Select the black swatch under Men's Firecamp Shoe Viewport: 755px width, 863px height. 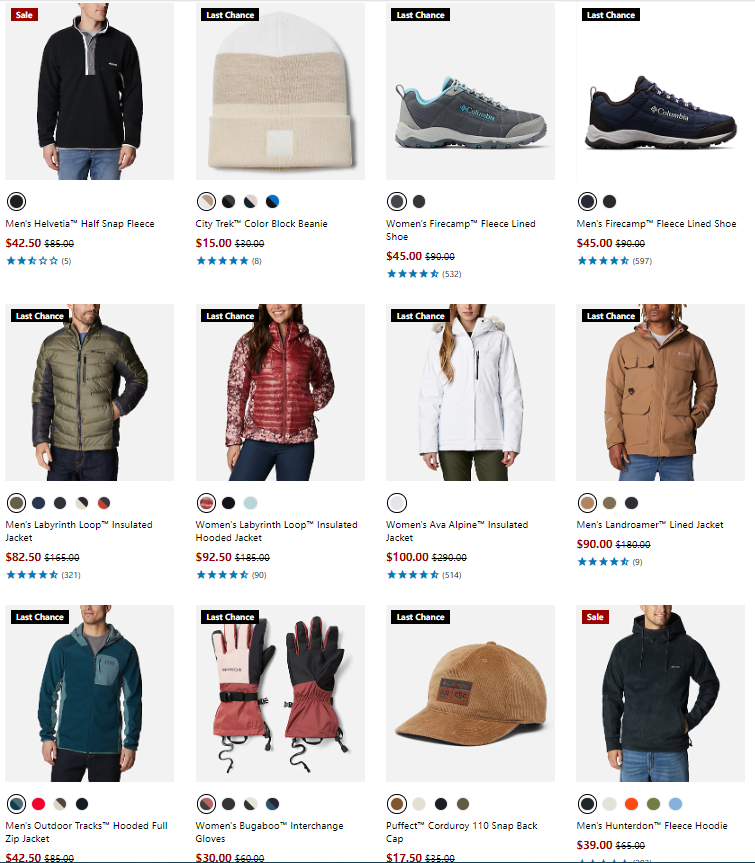[609, 201]
